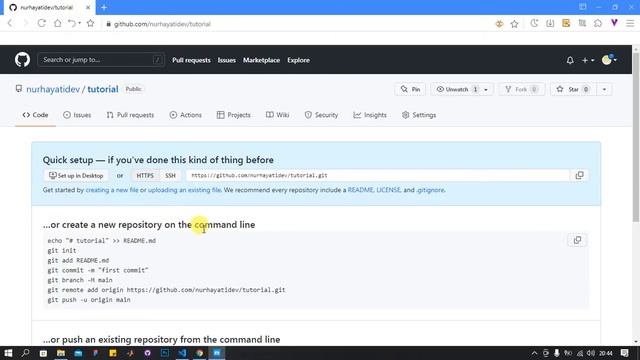Switch to the Code tab

click(x=36, y=115)
